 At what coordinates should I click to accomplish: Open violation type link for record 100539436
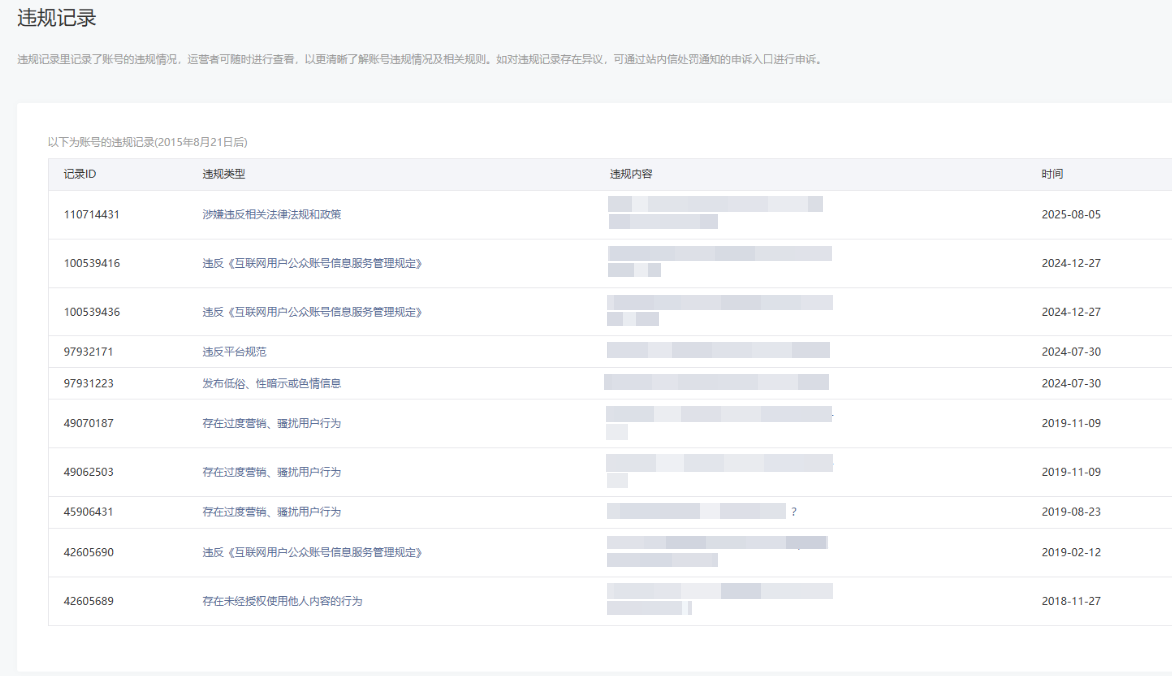312,312
